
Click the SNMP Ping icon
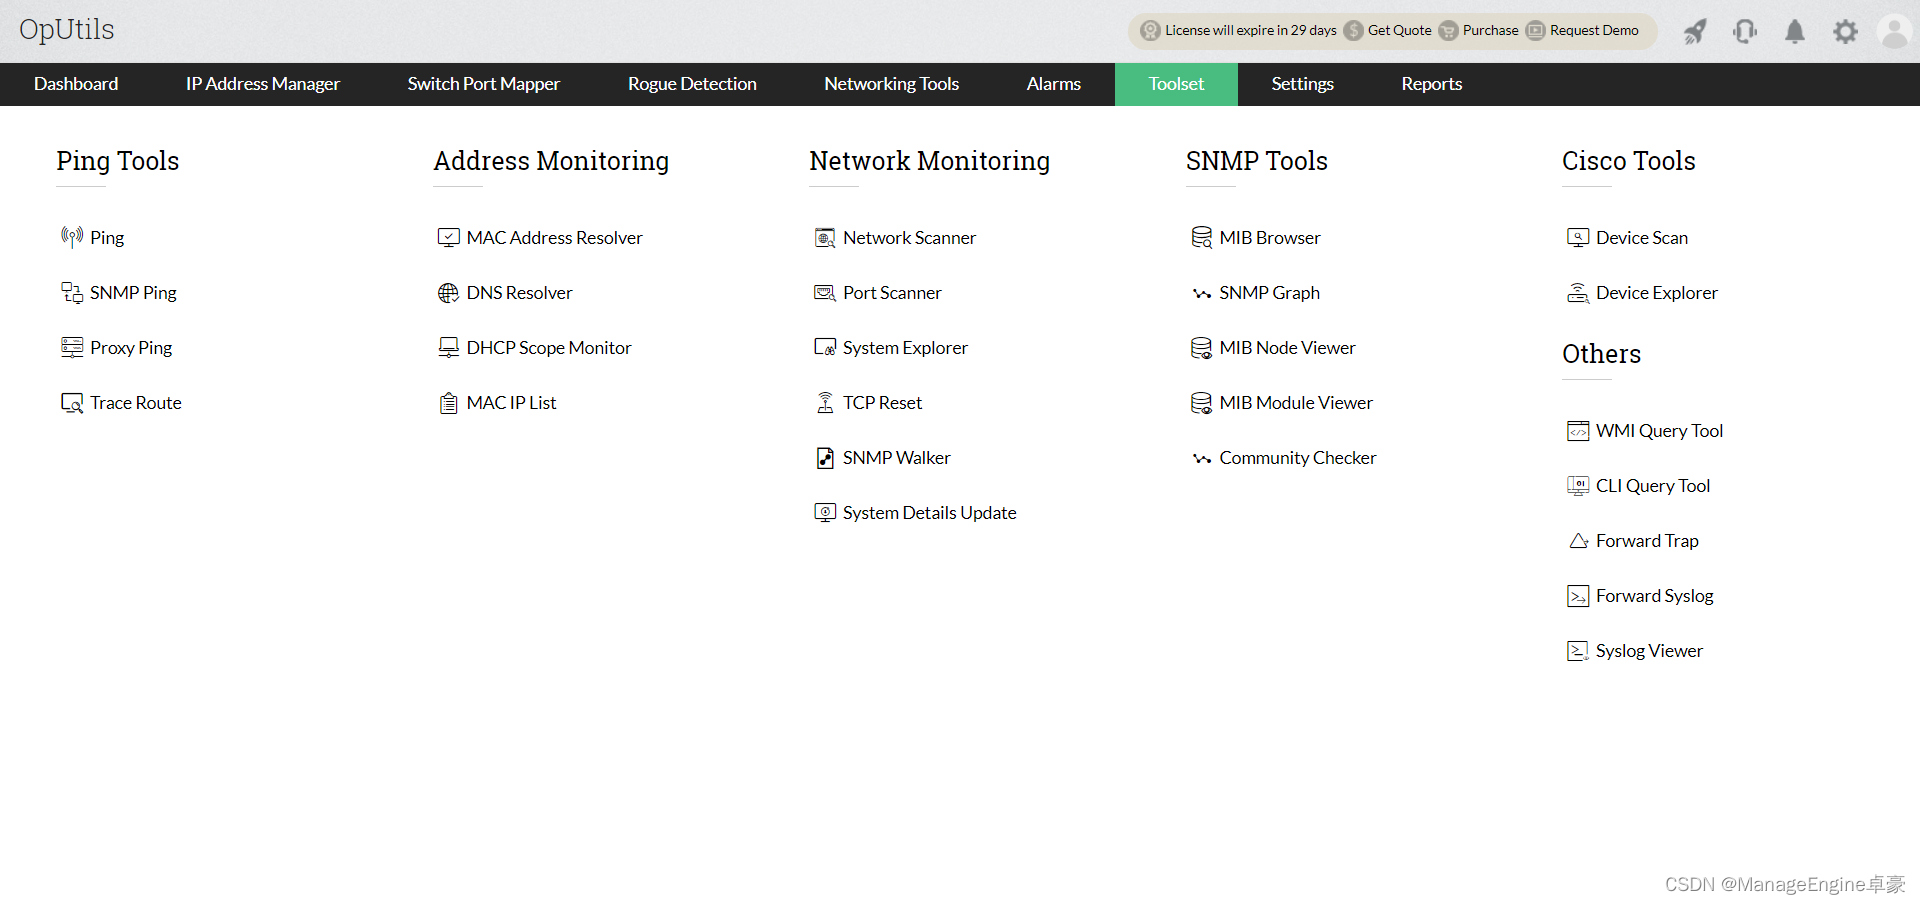click(72, 292)
